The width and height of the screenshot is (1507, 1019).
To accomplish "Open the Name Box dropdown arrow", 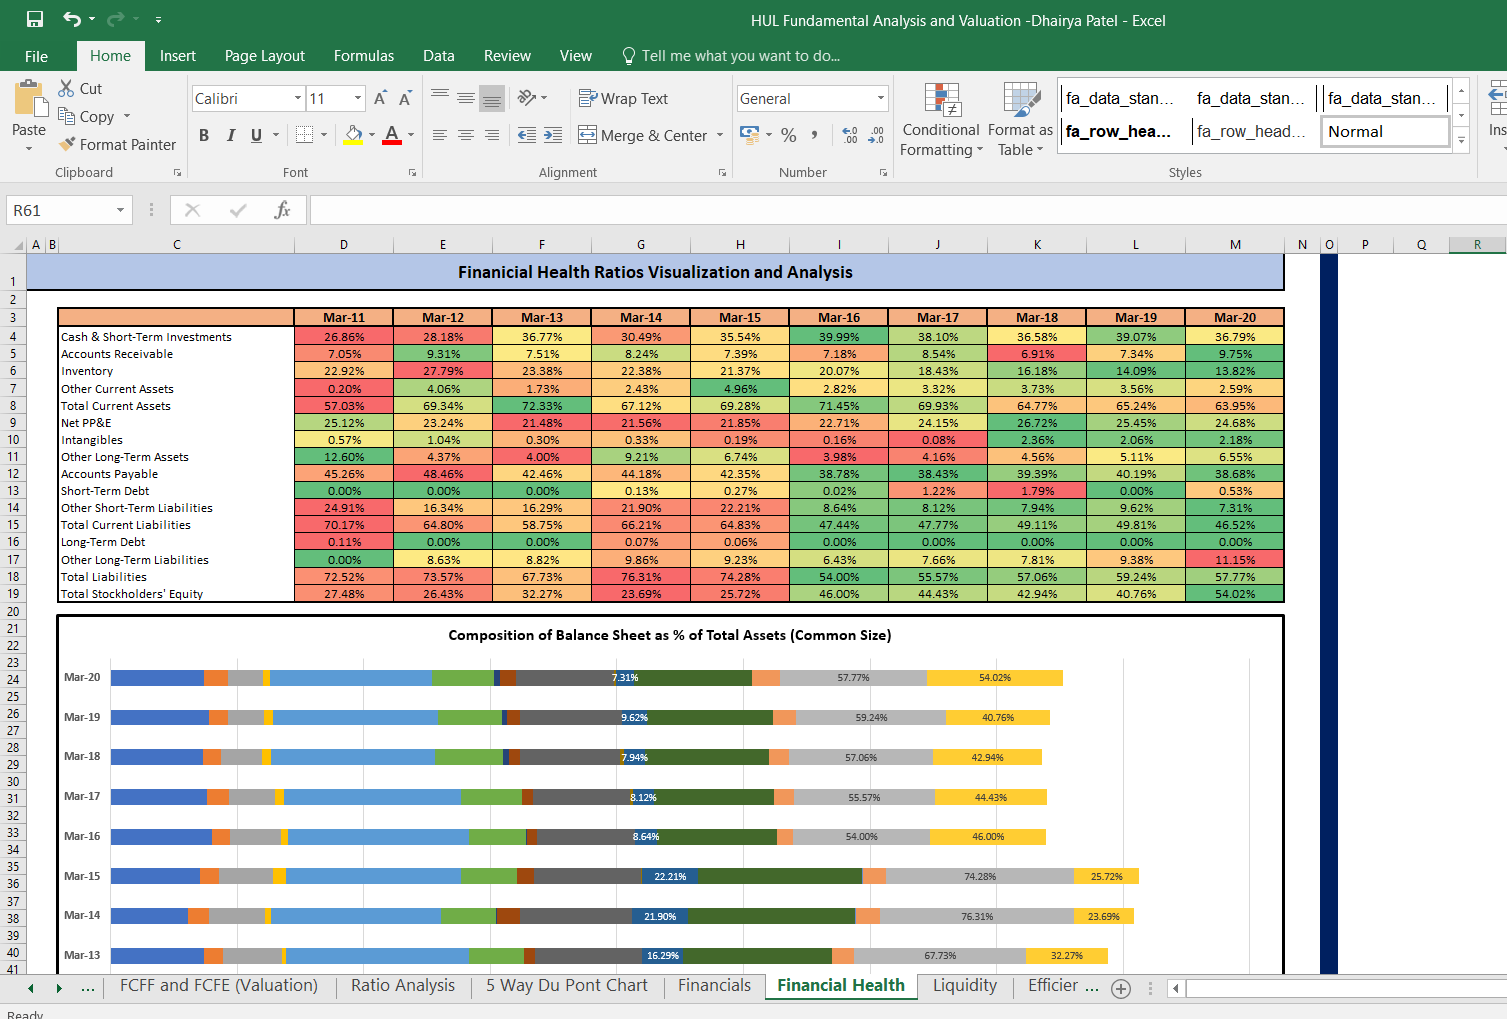I will (x=120, y=210).
